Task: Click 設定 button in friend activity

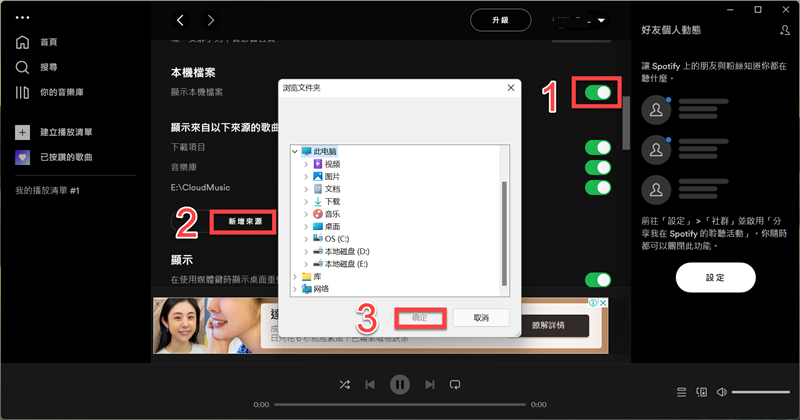Action: point(716,278)
